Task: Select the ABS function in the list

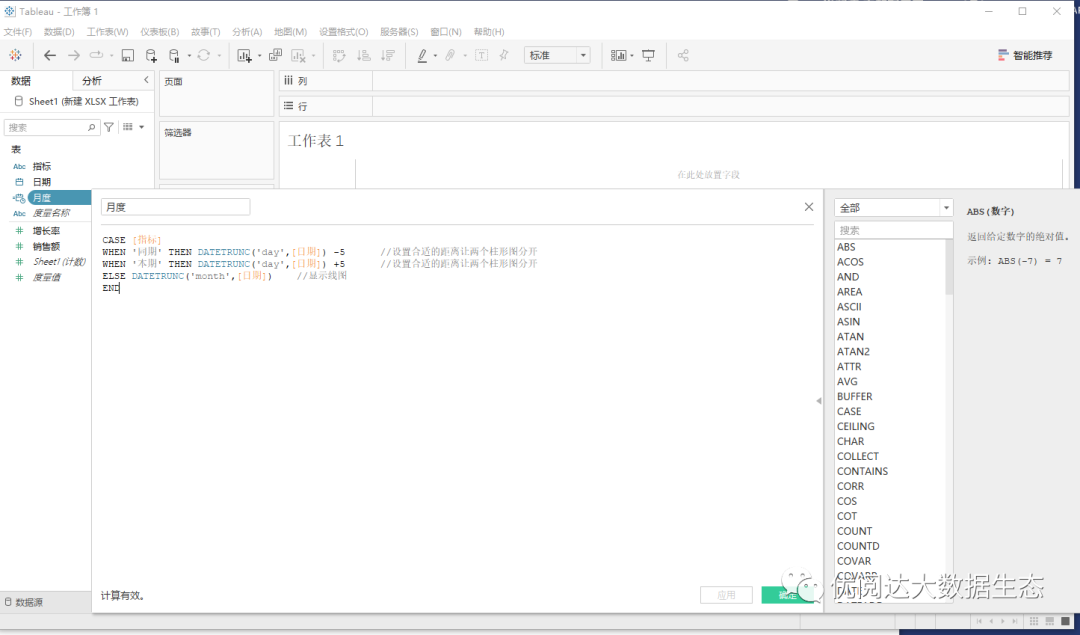Action: pyautogui.click(x=847, y=247)
